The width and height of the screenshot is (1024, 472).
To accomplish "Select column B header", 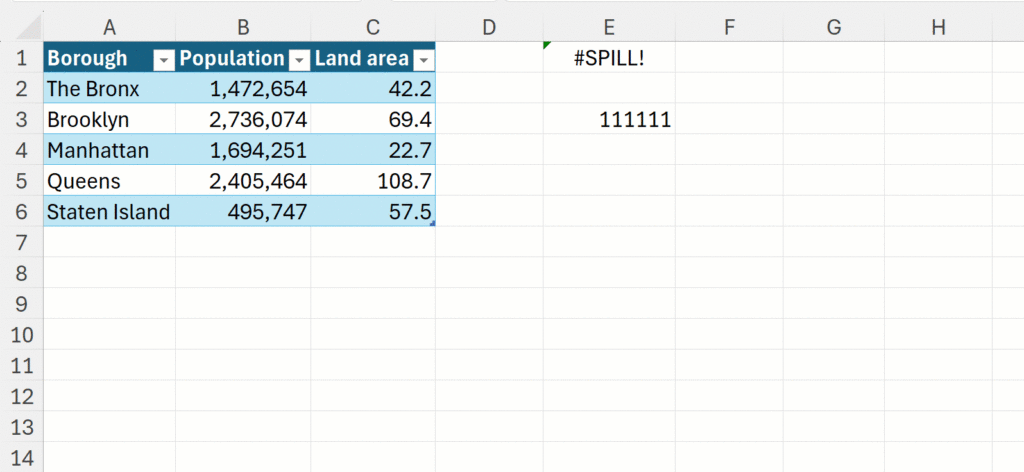I will tap(243, 27).
